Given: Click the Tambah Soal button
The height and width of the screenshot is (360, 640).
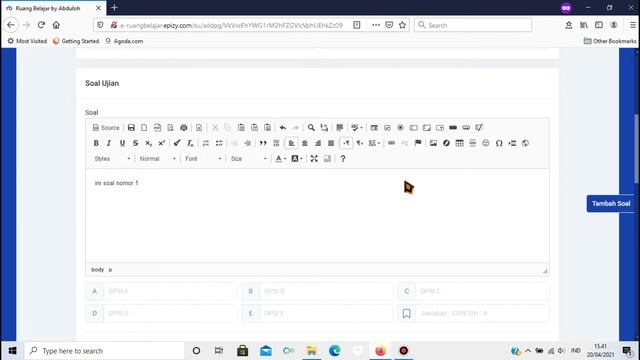Looking at the screenshot, I should point(611,204).
